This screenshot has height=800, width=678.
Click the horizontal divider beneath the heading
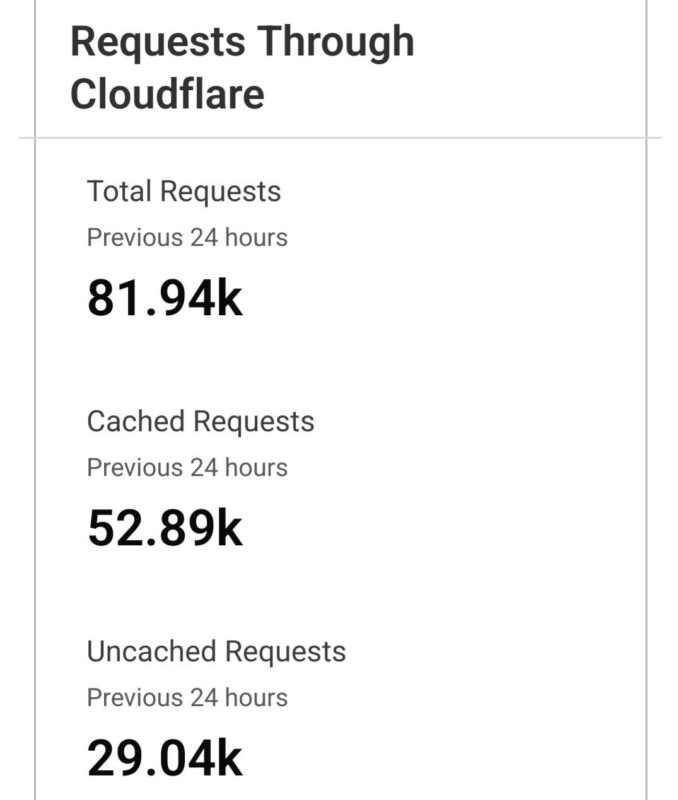340,138
